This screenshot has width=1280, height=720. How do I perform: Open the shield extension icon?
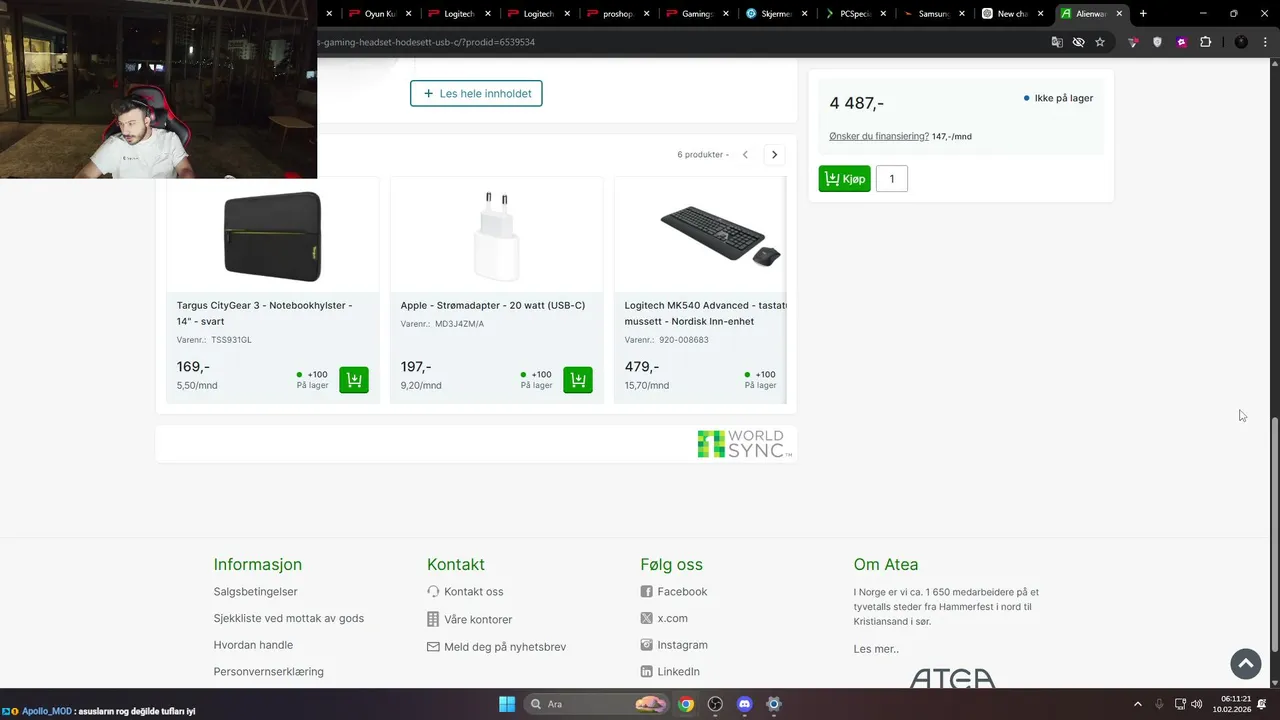click(x=1158, y=42)
